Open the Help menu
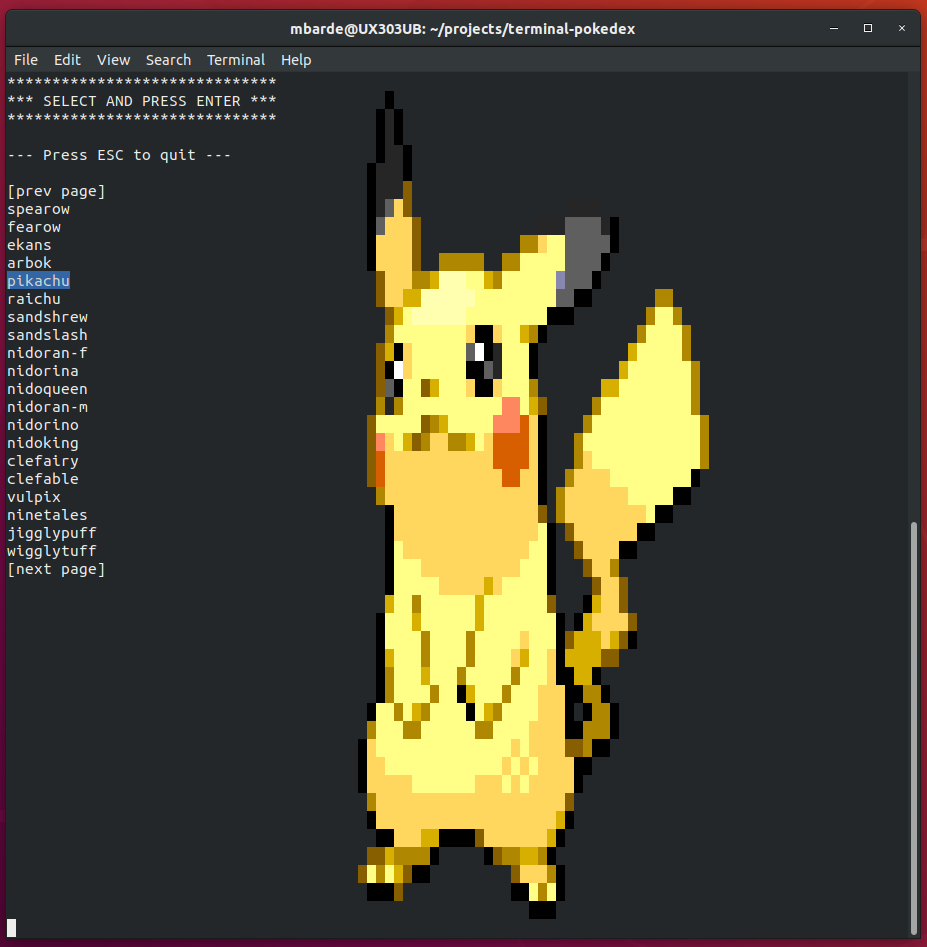 pos(296,60)
